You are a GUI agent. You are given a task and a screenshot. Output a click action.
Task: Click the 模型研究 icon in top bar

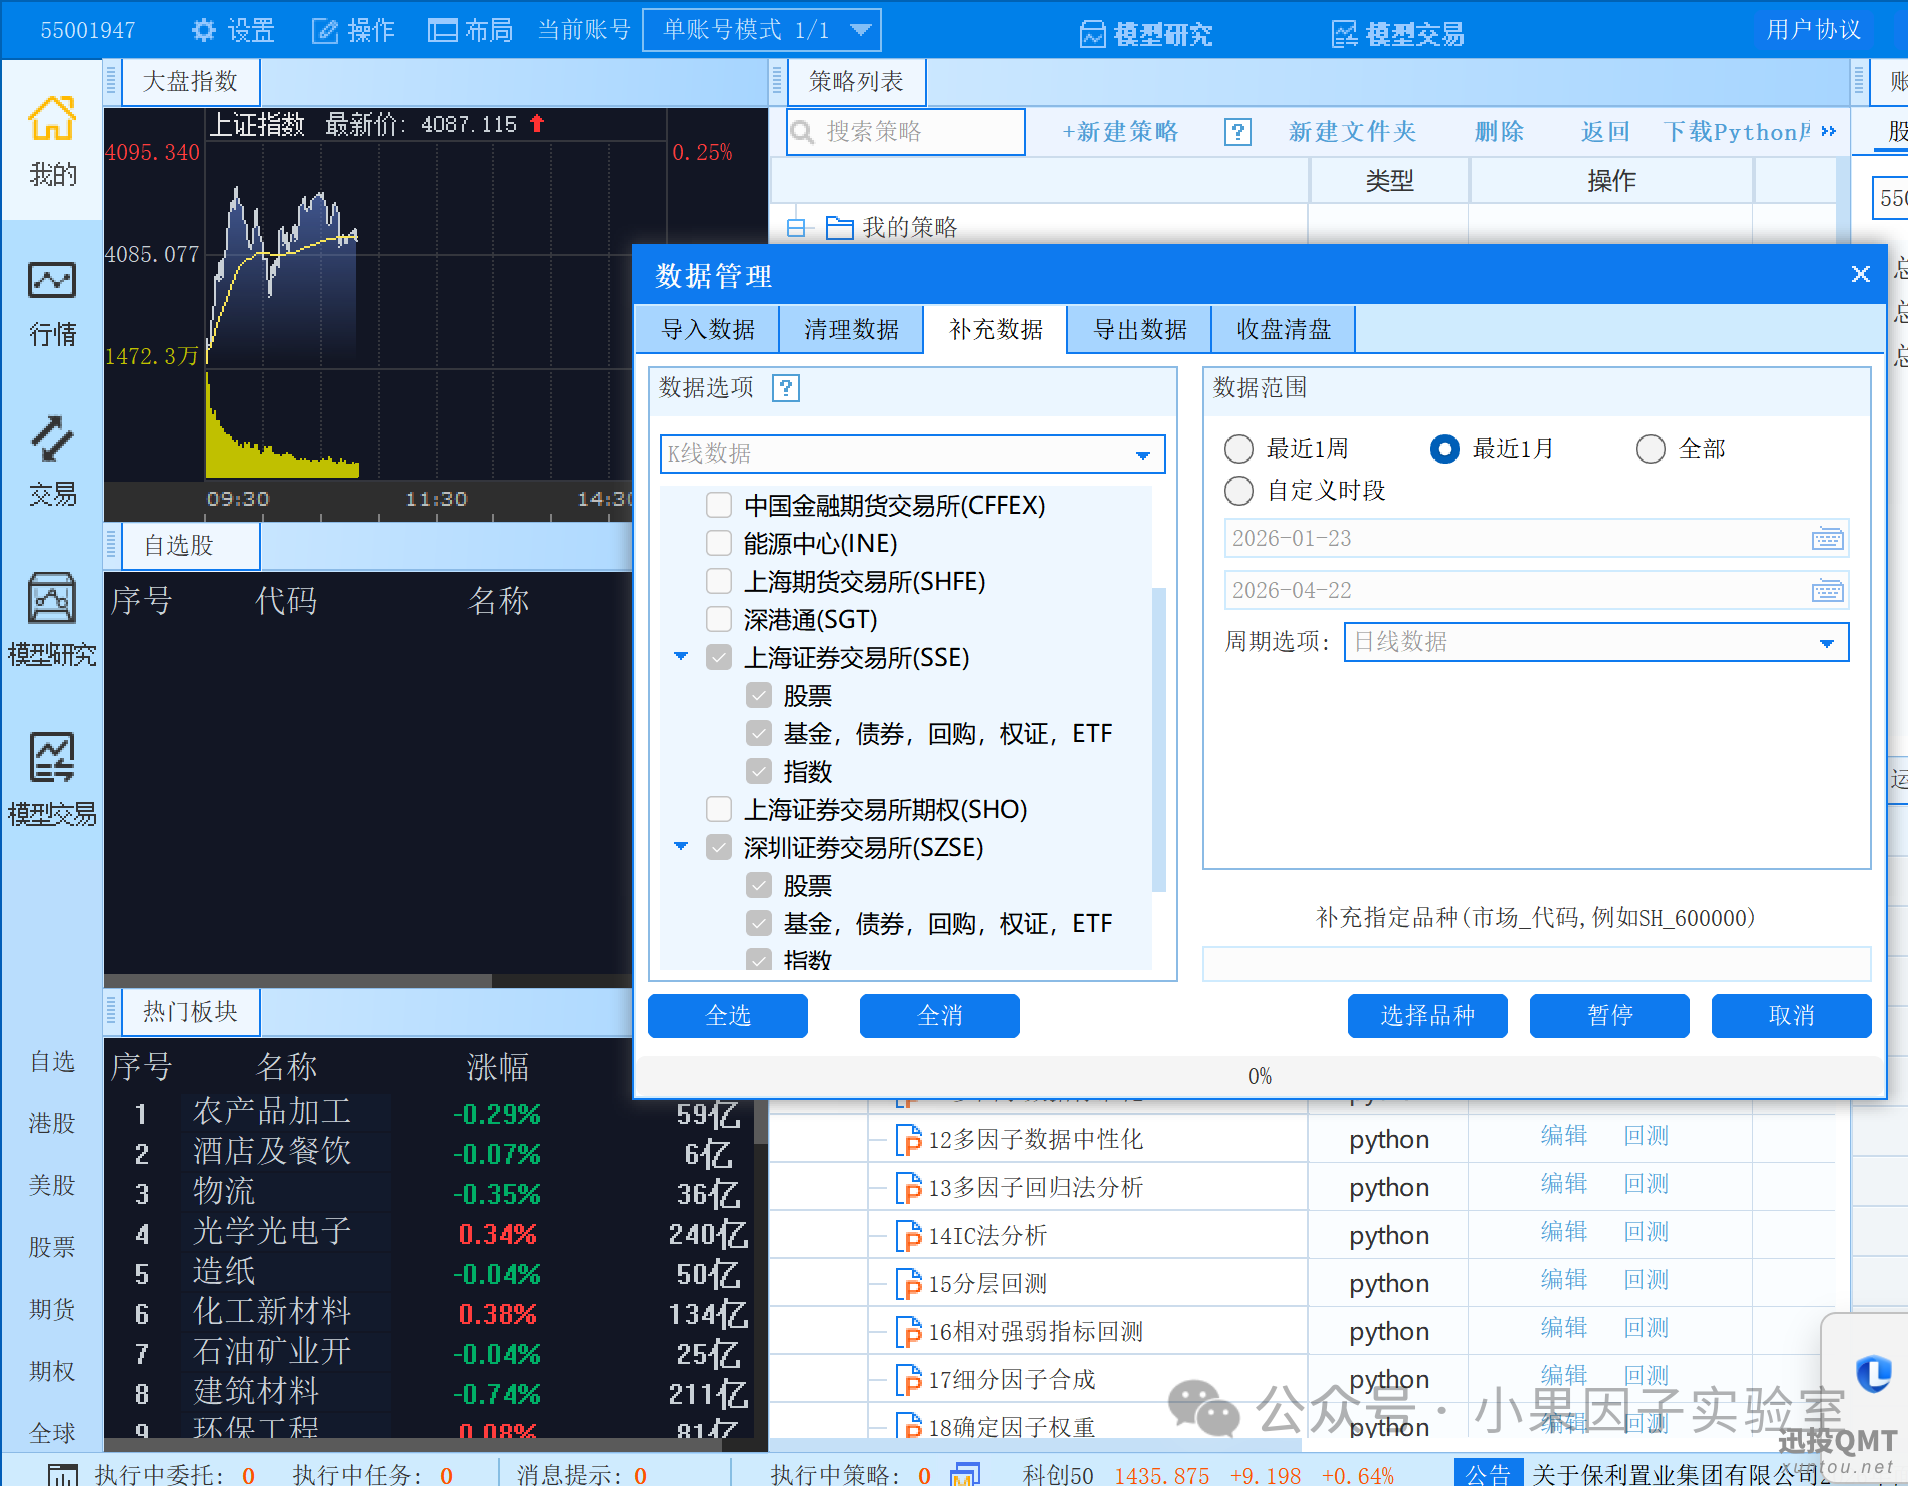point(1092,33)
